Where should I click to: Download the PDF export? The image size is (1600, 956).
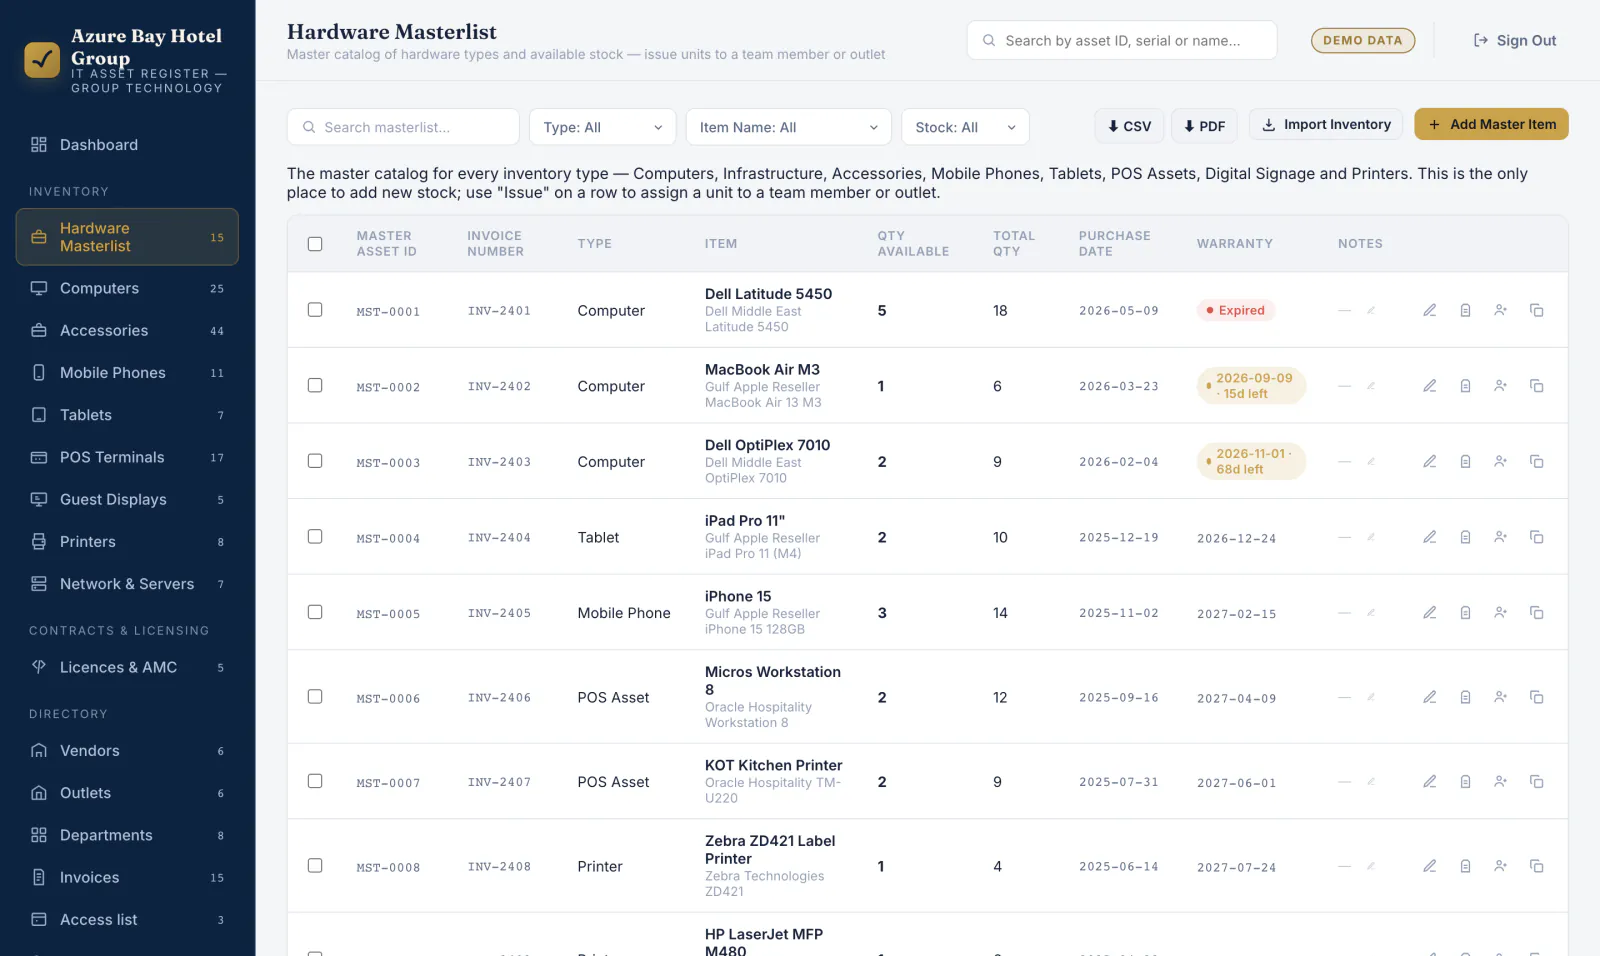tap(1204, 126)
